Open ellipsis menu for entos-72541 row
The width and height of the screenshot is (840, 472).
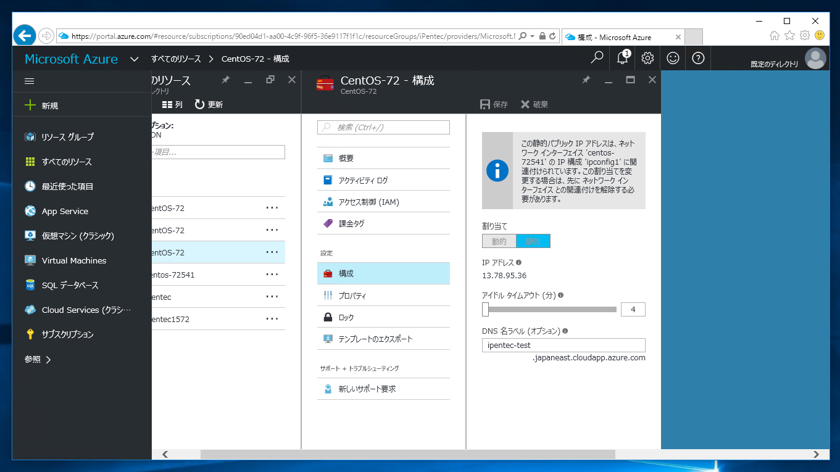(x=272, y=274)
